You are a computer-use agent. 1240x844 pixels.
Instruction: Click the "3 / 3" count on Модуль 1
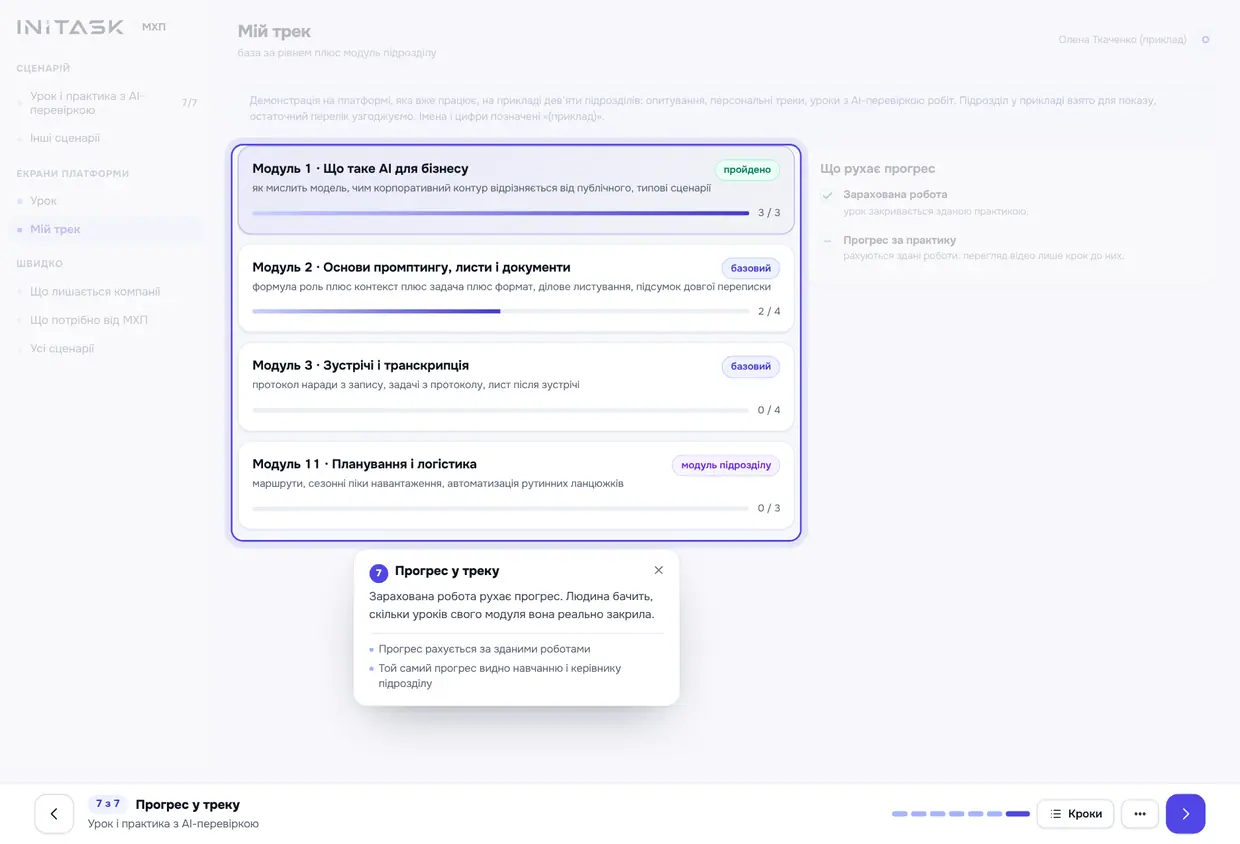[x=769, y=213]
